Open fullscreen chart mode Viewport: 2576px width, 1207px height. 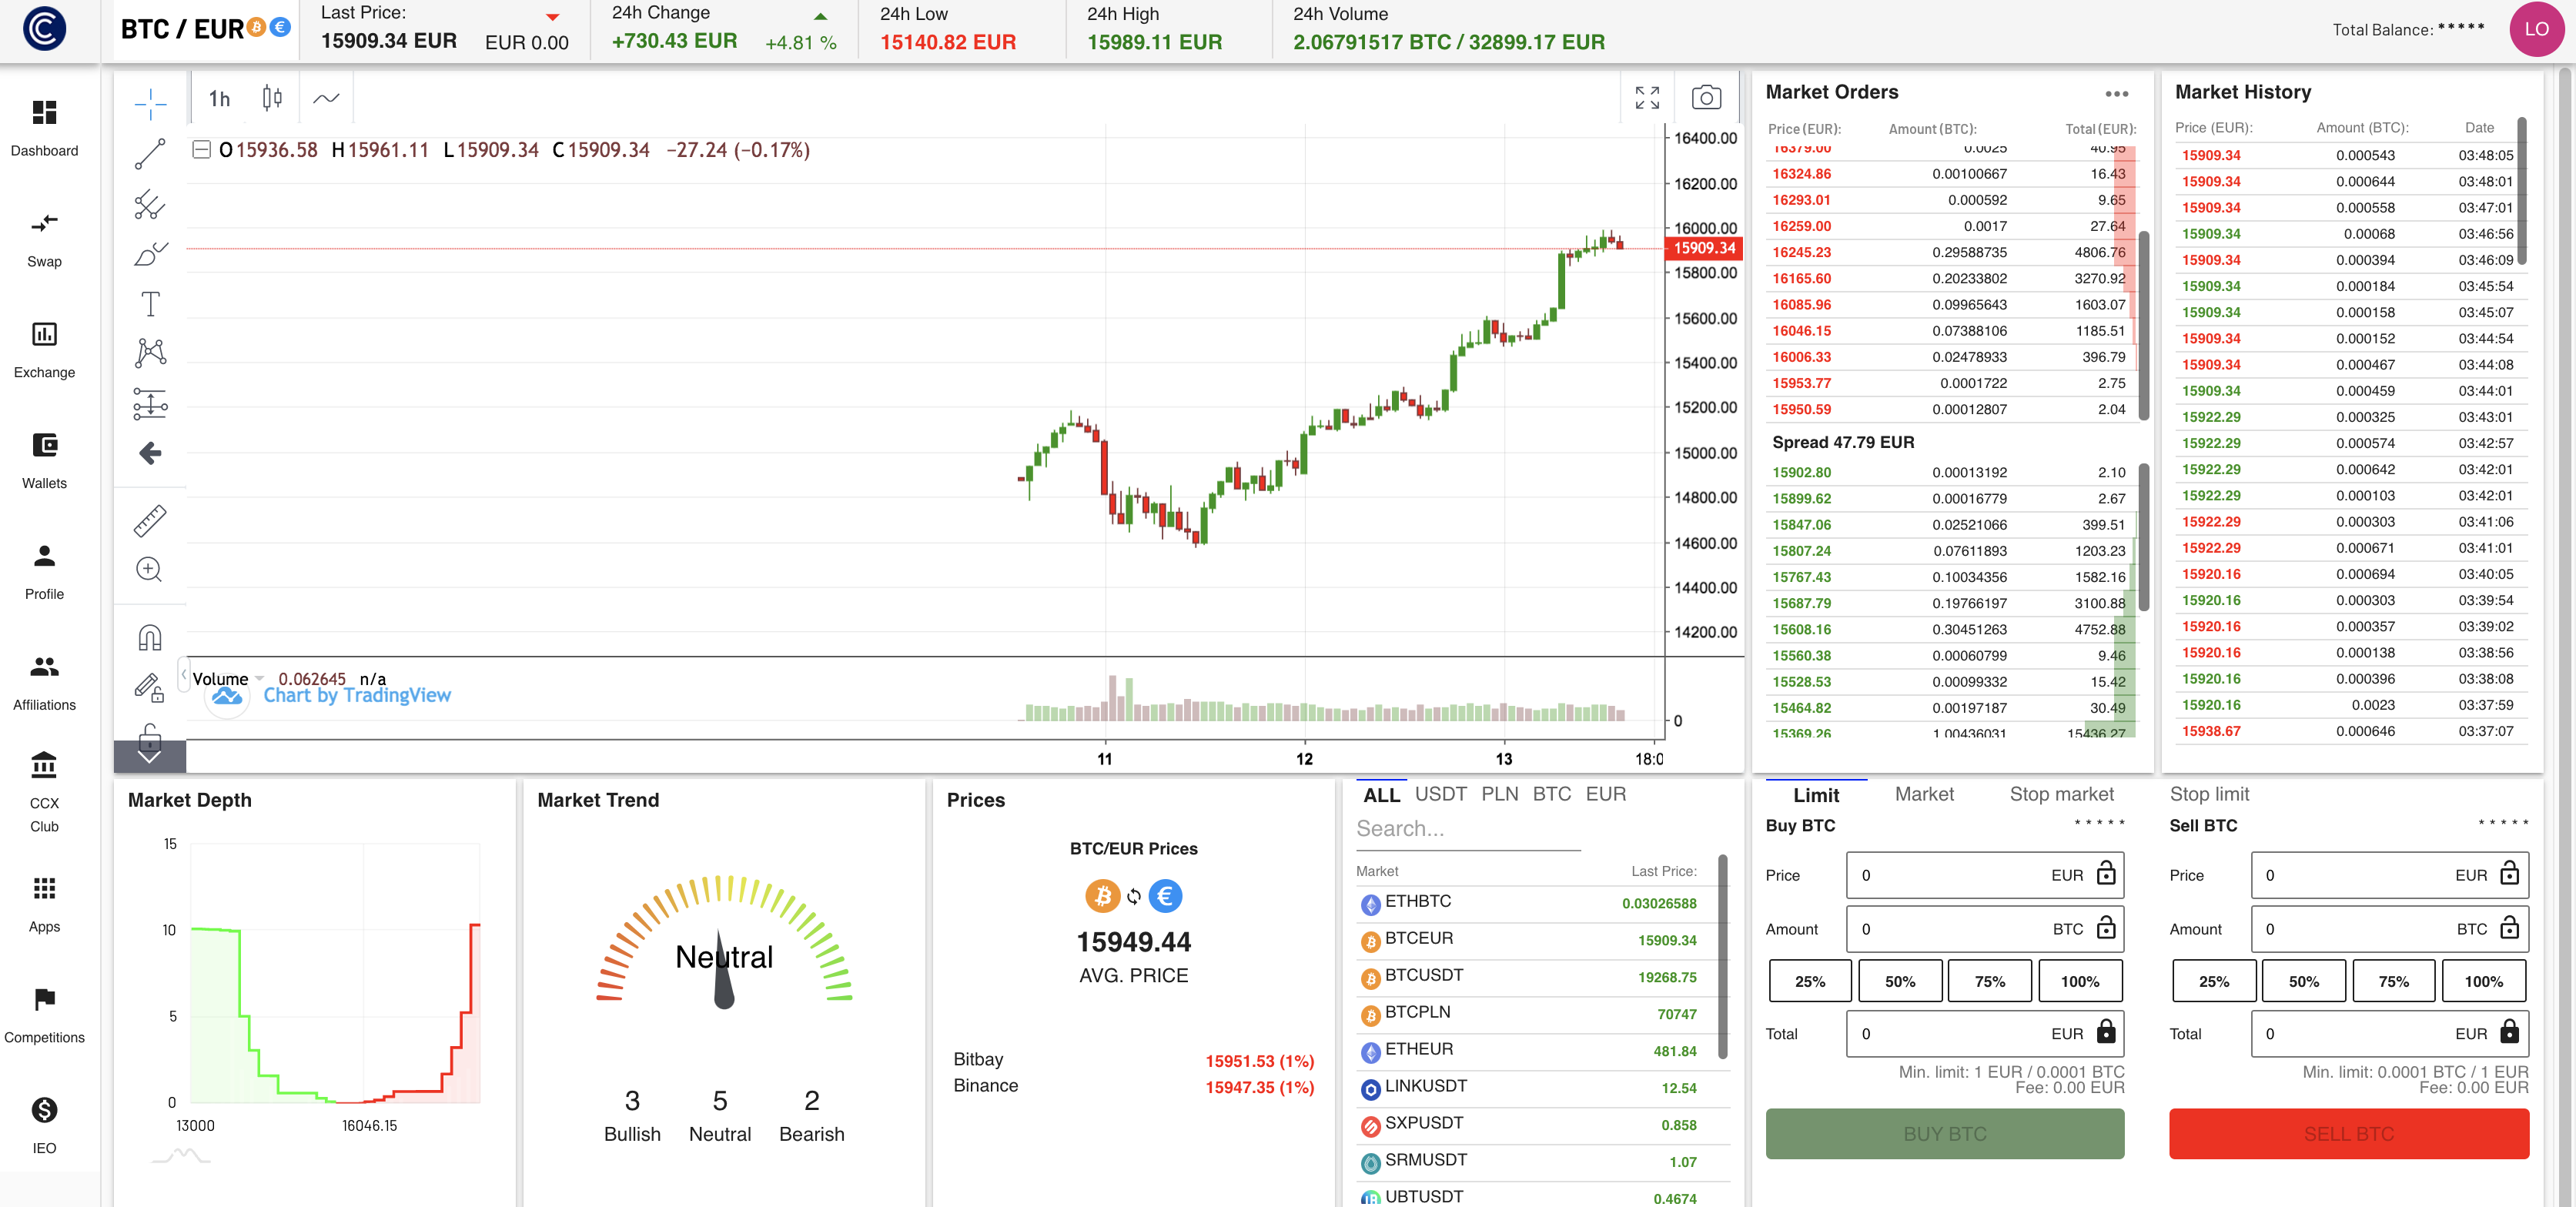click(x=1646, y=97)
